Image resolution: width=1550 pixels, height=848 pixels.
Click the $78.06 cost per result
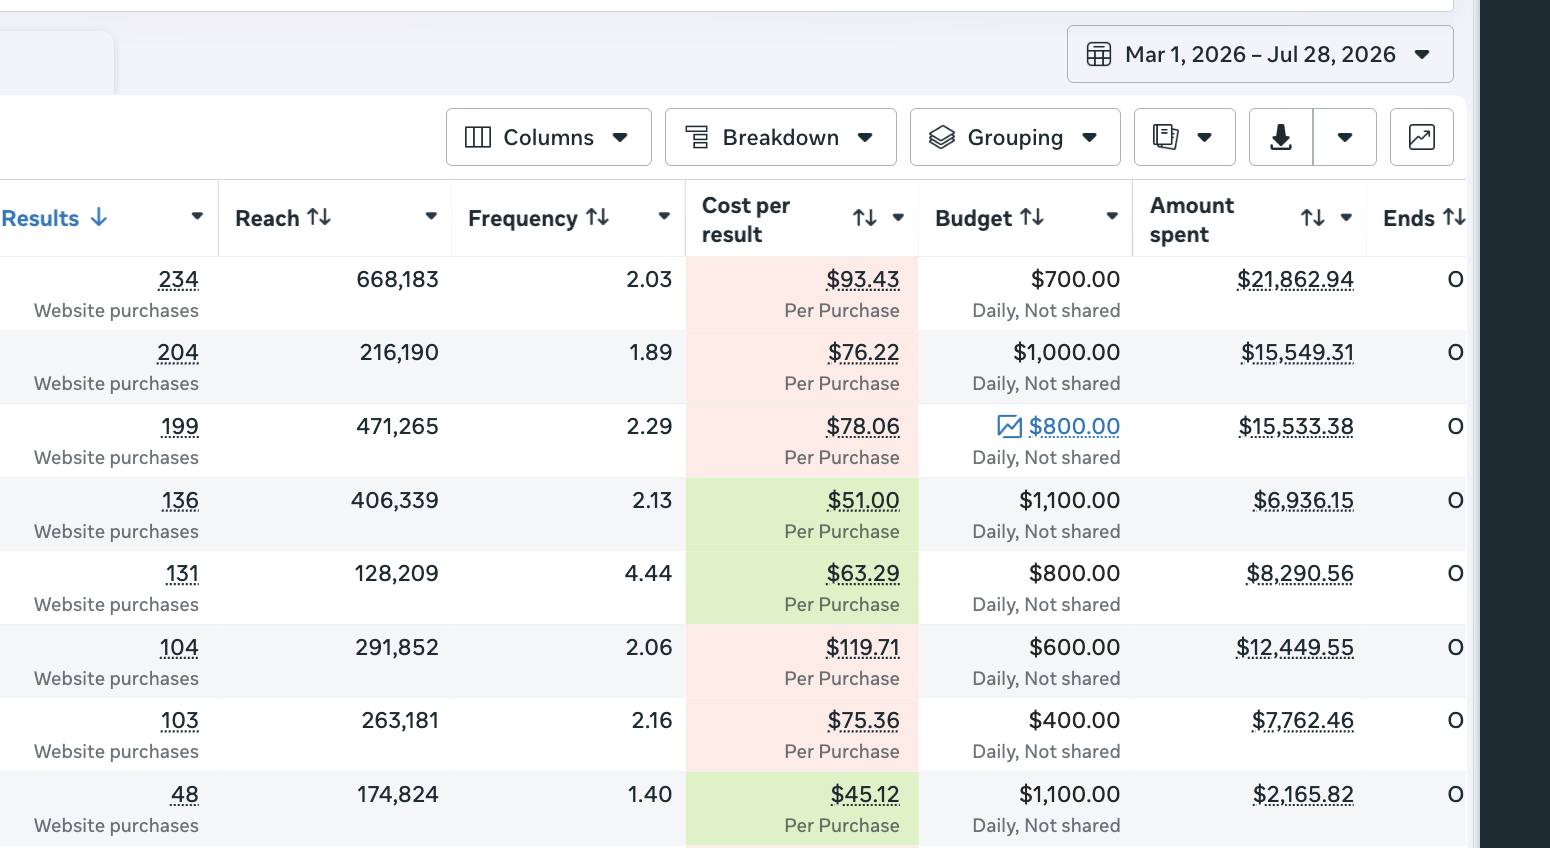click(x=863, y=427)
